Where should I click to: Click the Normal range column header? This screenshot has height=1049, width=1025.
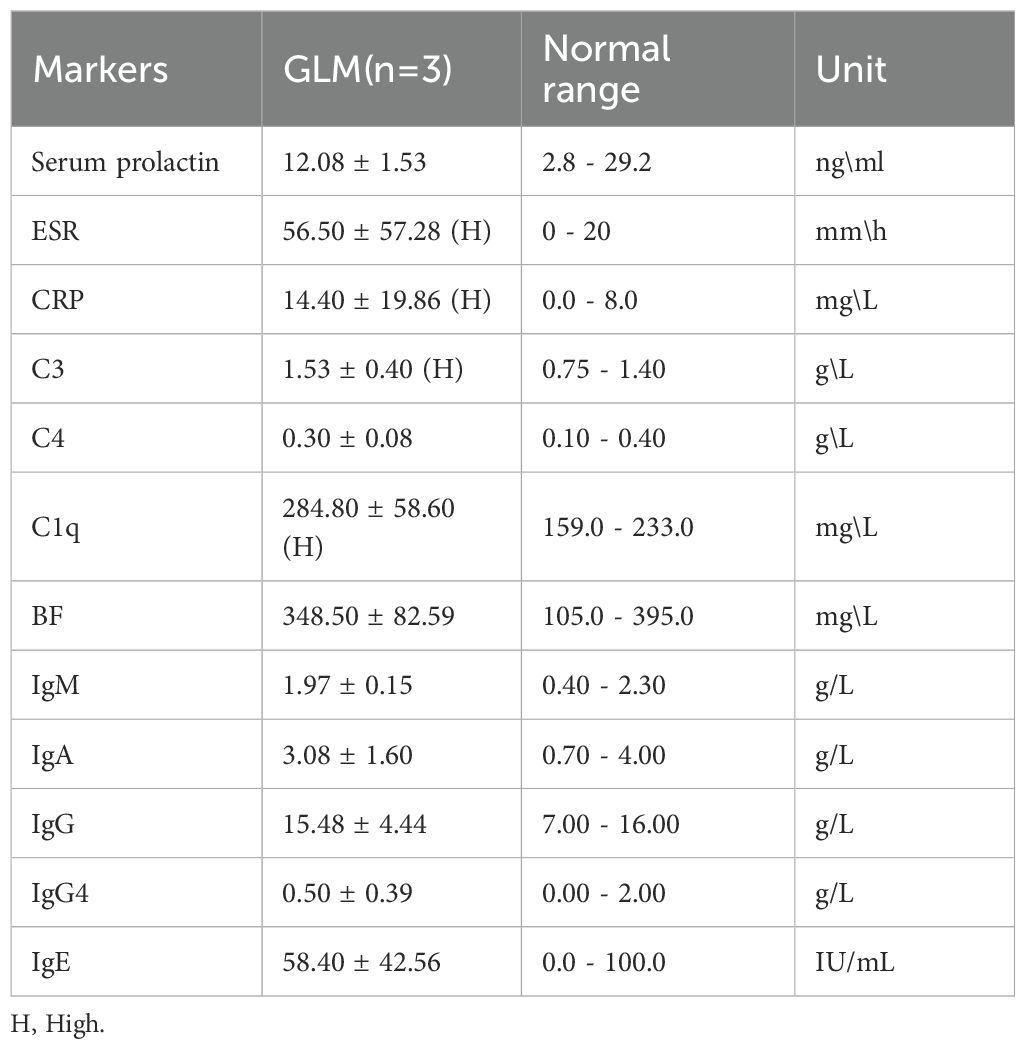tap(606, 69)
